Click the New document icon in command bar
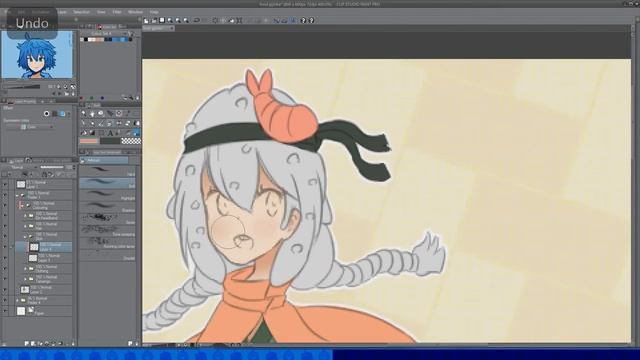This screenshot has height=360, width=640. 146,20
